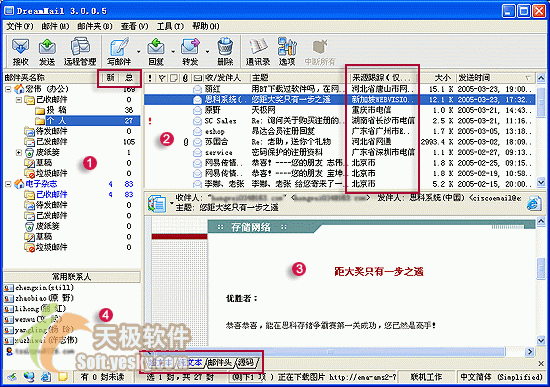The image size is (550, 387).
Task: Select the 报 销 folder
Action: 56,110
